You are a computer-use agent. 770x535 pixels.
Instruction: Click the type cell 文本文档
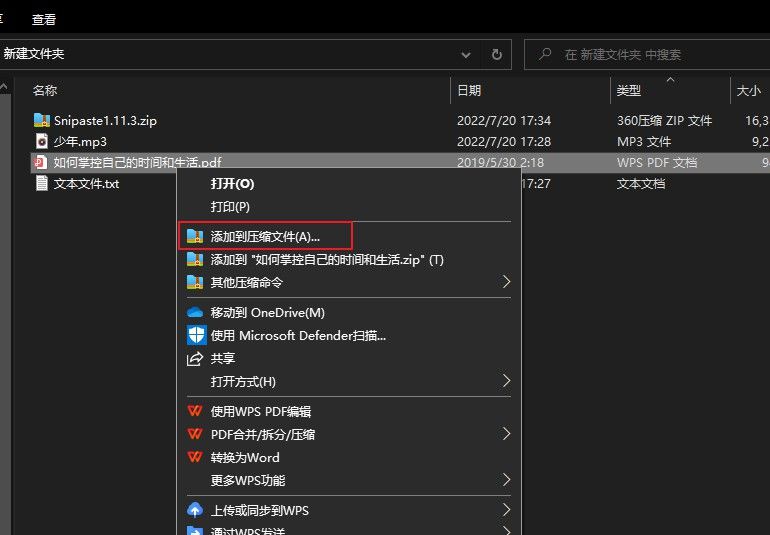pyautogui.click(x=641, y=184)
